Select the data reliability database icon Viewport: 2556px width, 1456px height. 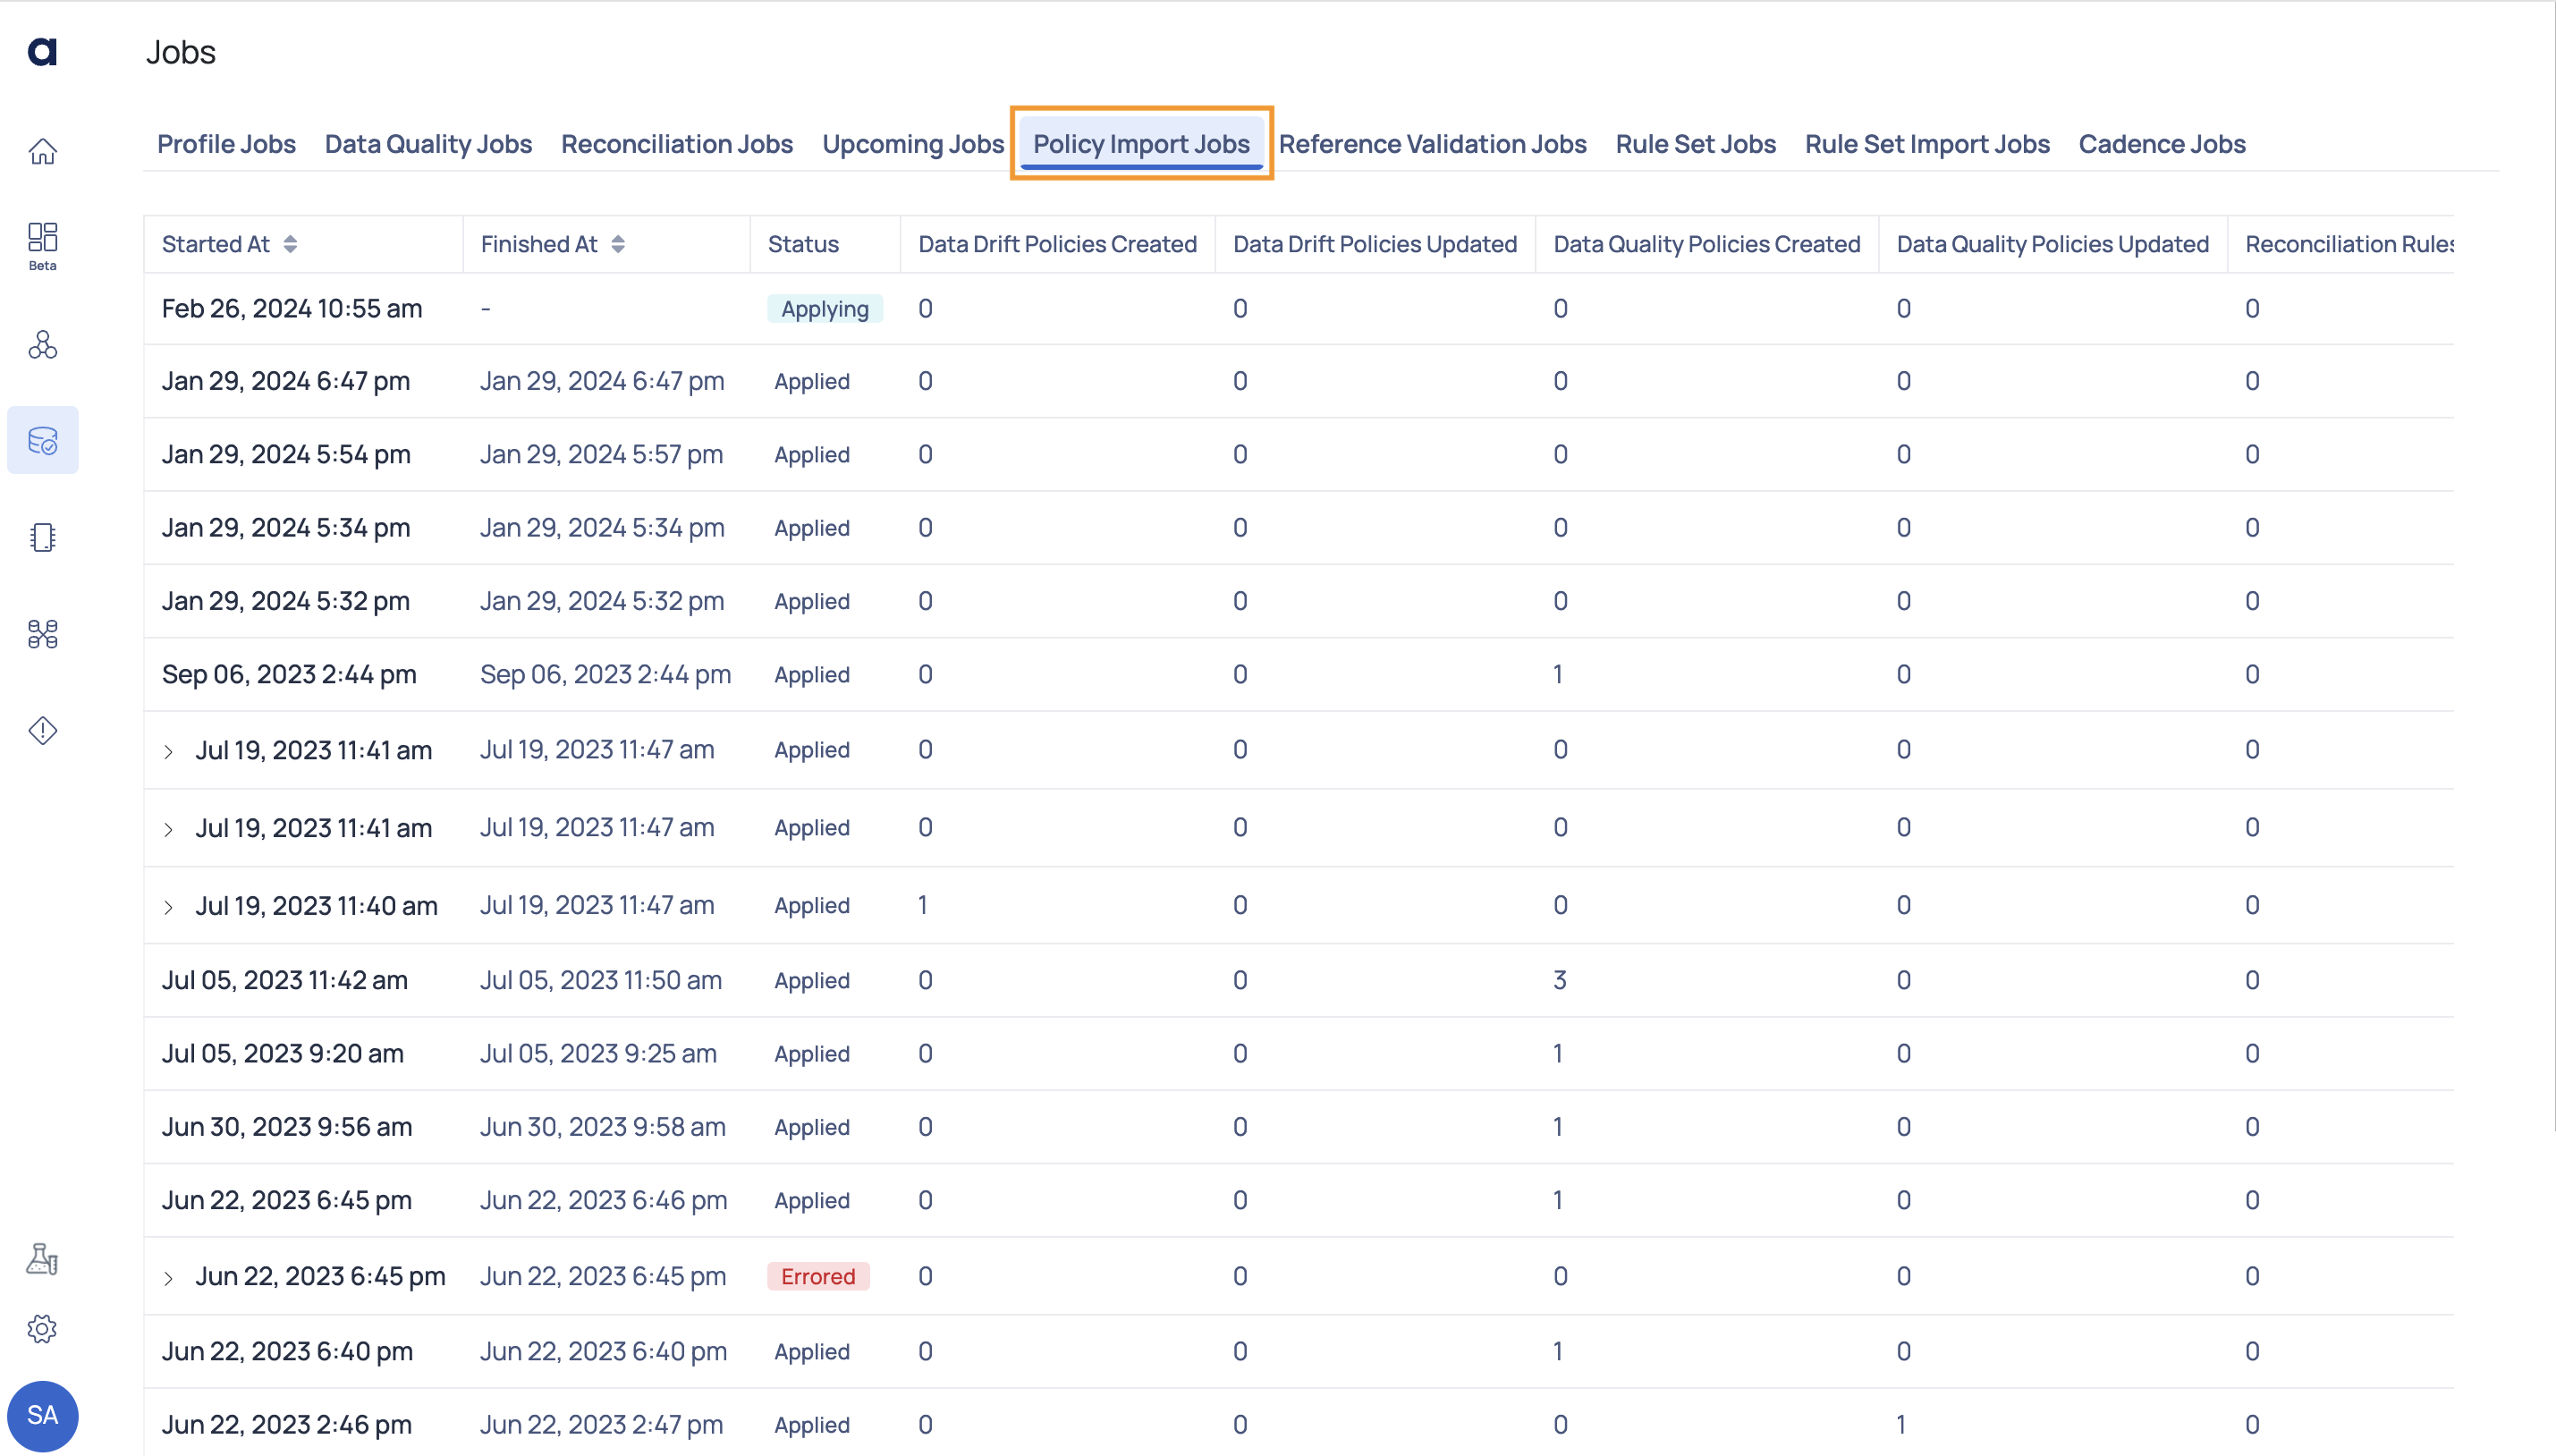pos(42,440)
